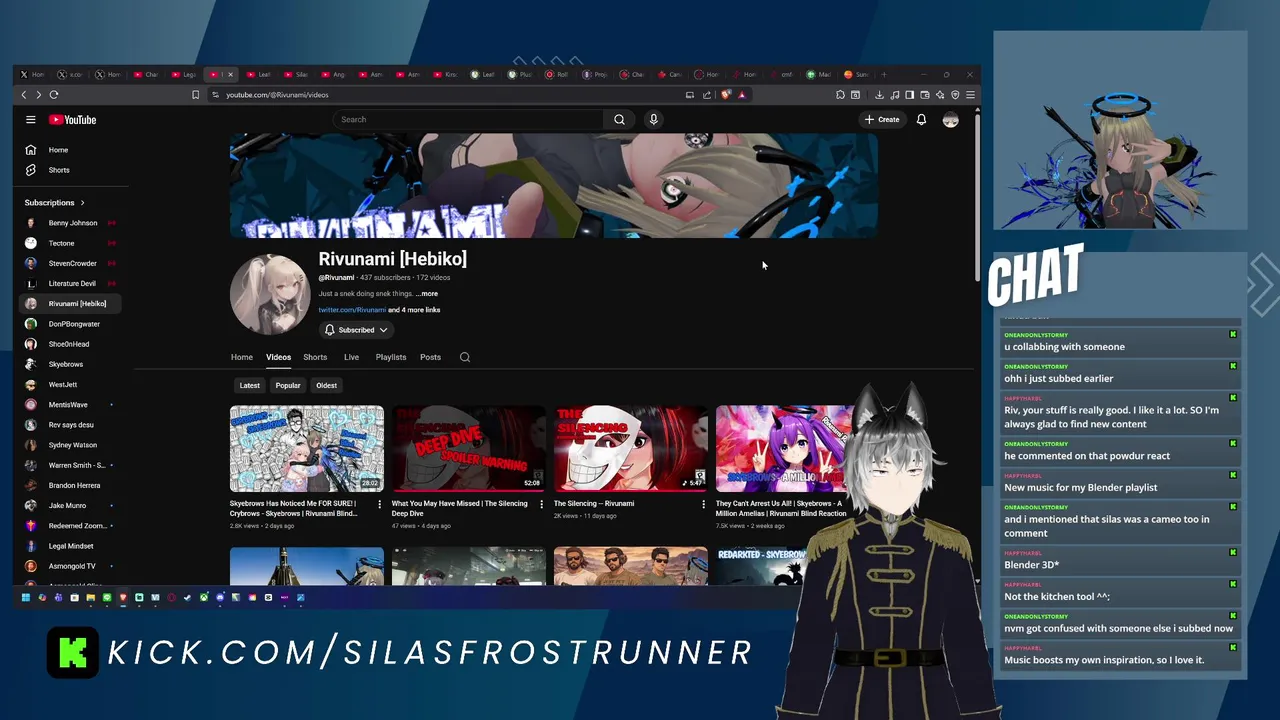Open the Xbox app from the taskbar

coord(203,598)
